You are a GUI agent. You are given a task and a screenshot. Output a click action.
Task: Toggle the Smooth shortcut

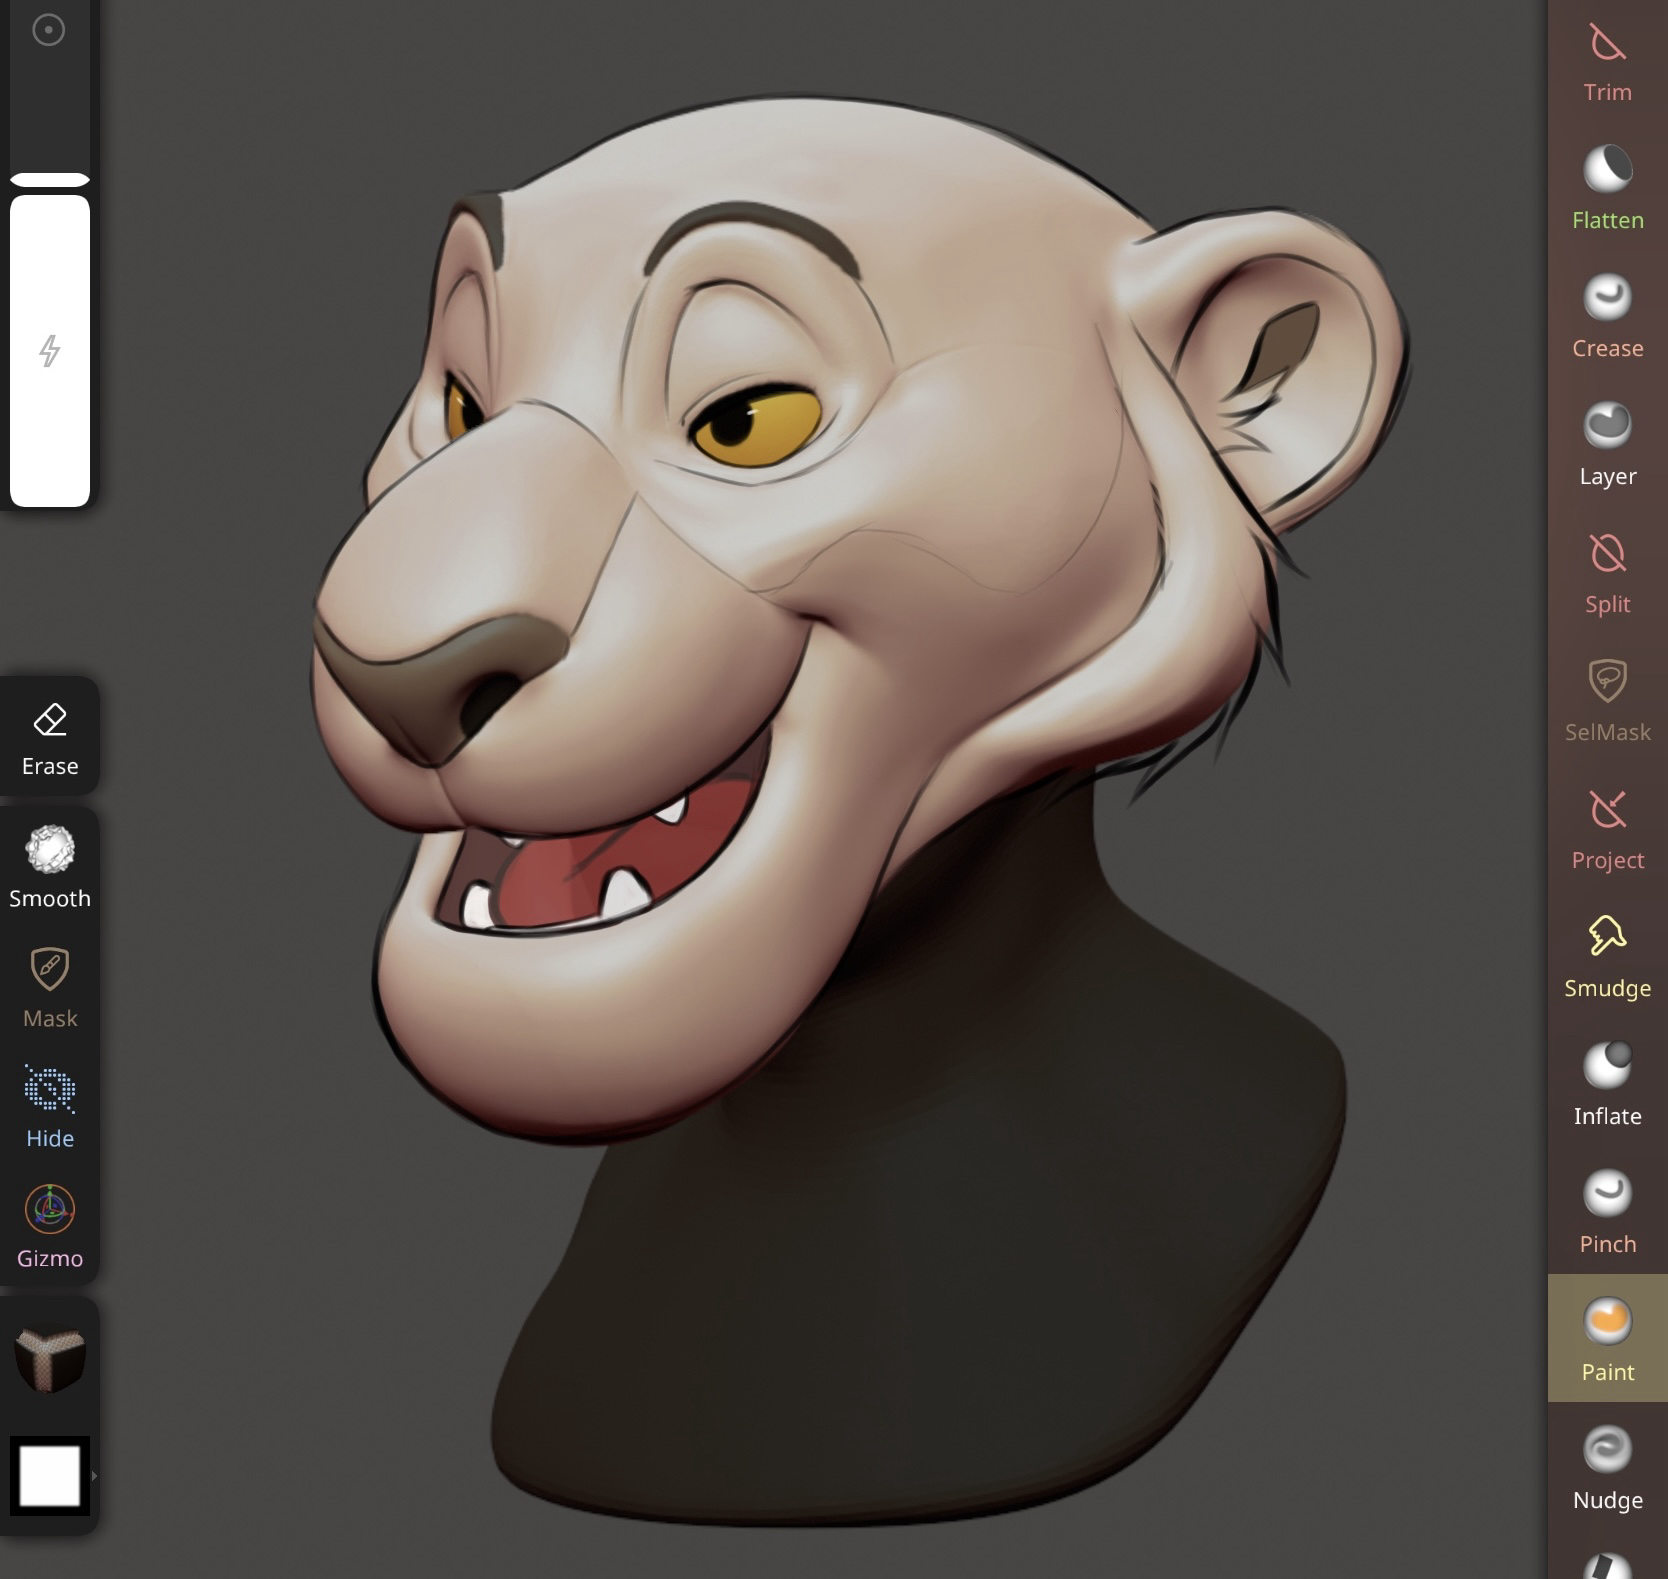coord(50,866)
